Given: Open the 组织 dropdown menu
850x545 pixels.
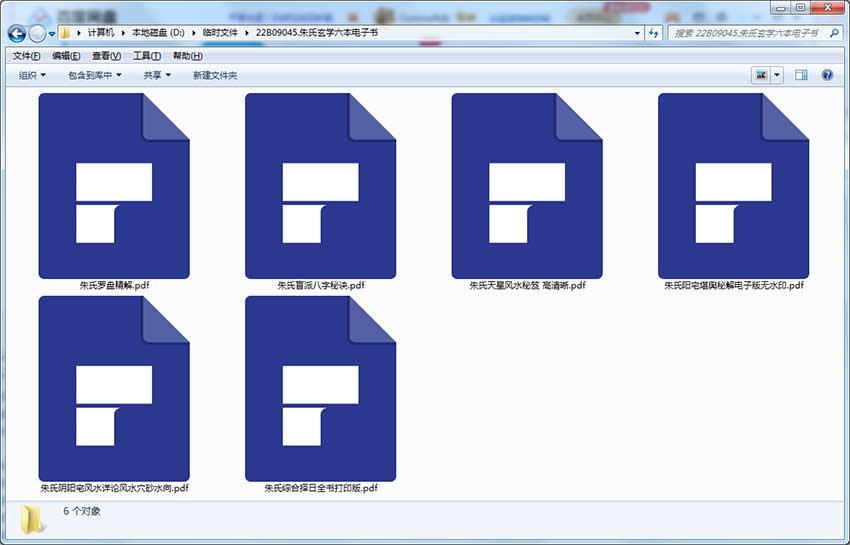Looking at the screenshot, I should click(33, 75).
